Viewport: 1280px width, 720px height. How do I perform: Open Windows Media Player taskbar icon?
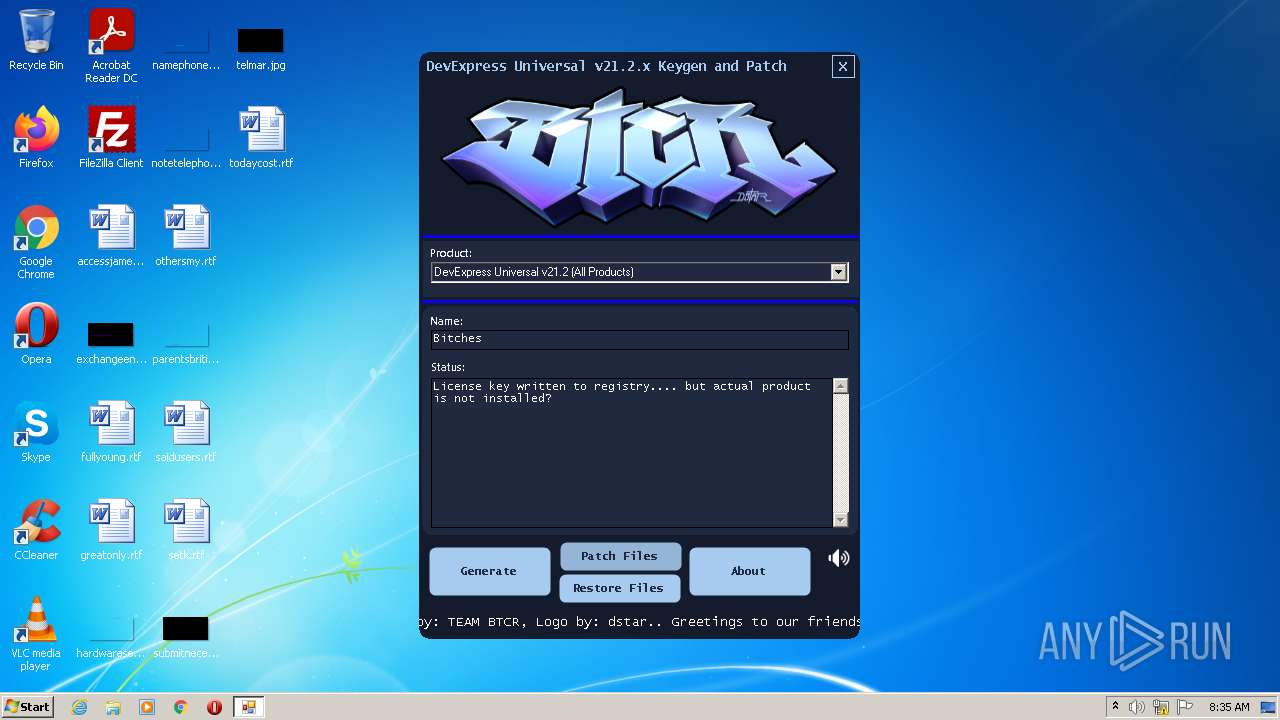pos(147,707)
